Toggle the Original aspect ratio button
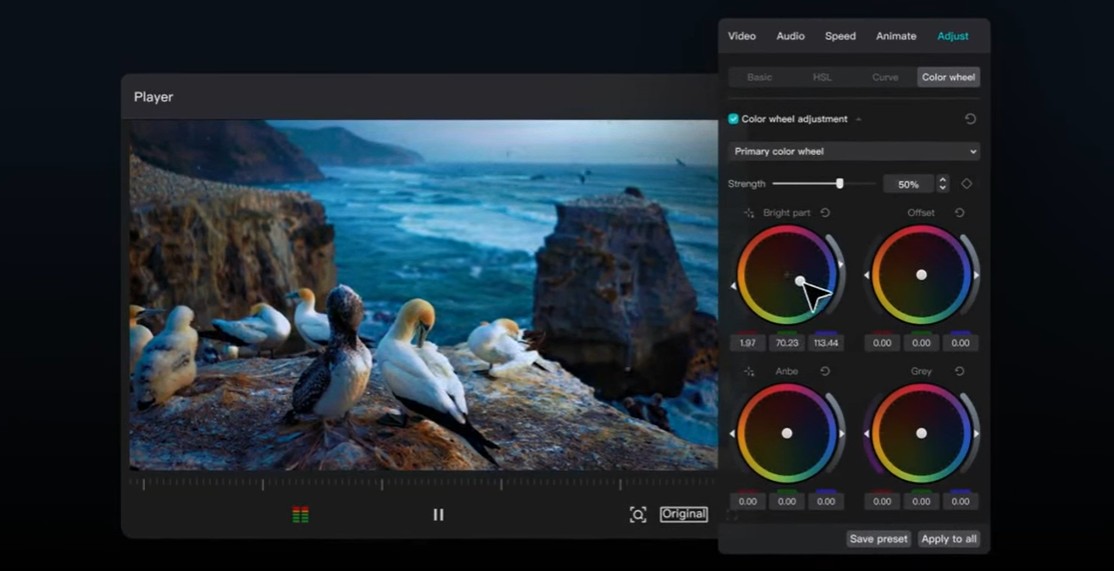Image resolution: width=1114 pixels, height=571 pixels. pos(684,515)
